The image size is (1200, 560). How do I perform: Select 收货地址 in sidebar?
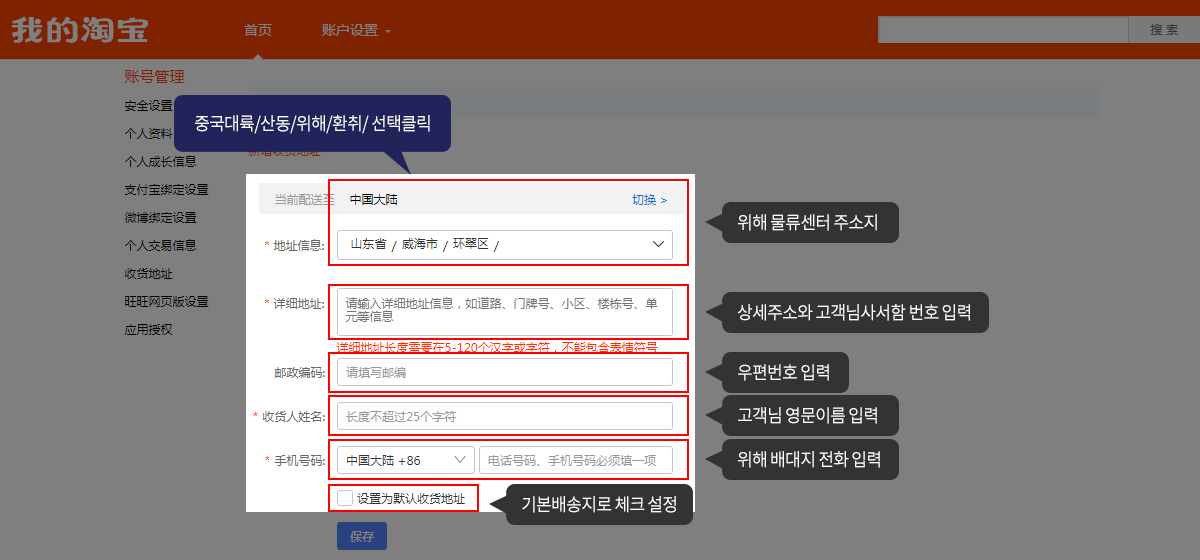click(148, 273)
